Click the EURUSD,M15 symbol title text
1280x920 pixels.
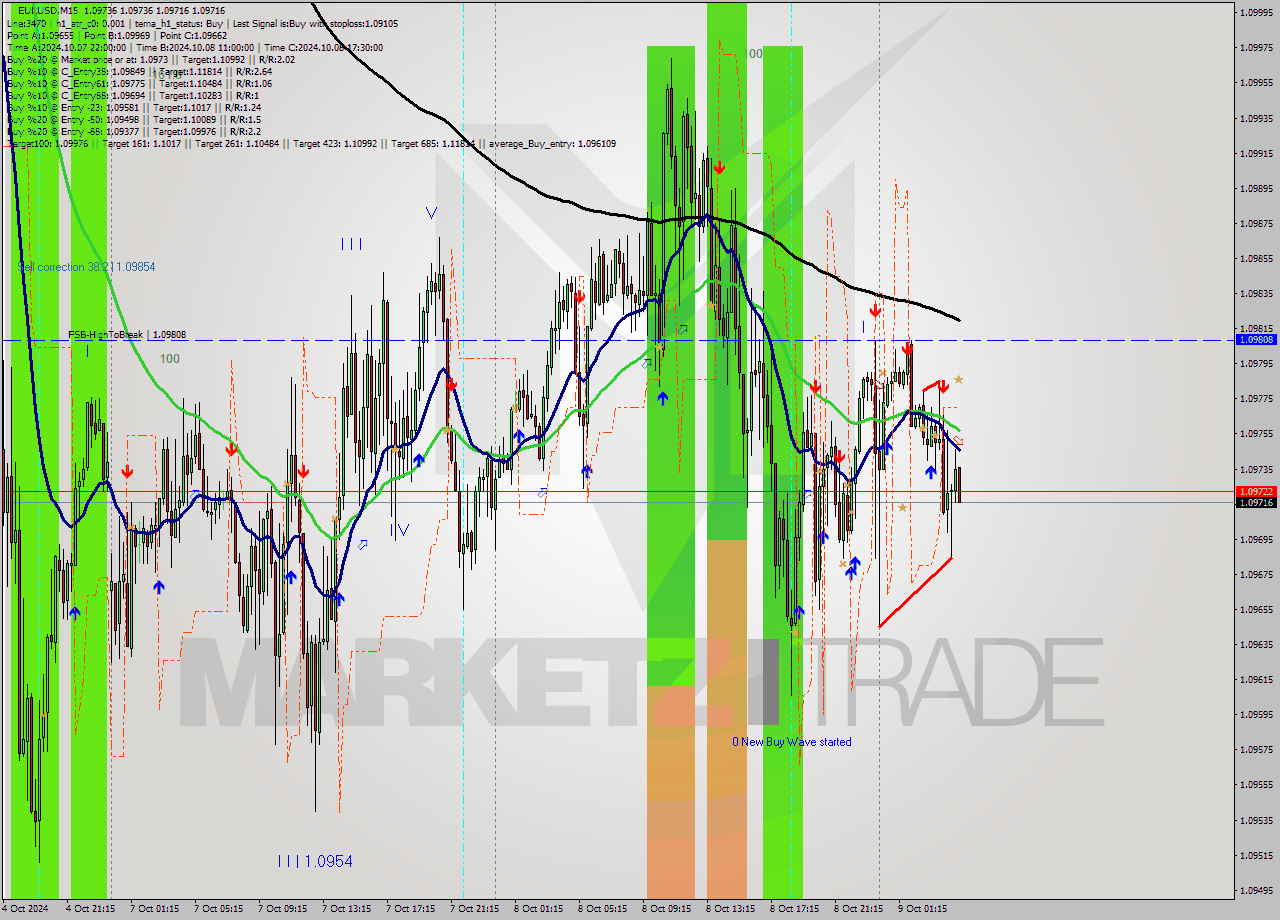point(121,10)
